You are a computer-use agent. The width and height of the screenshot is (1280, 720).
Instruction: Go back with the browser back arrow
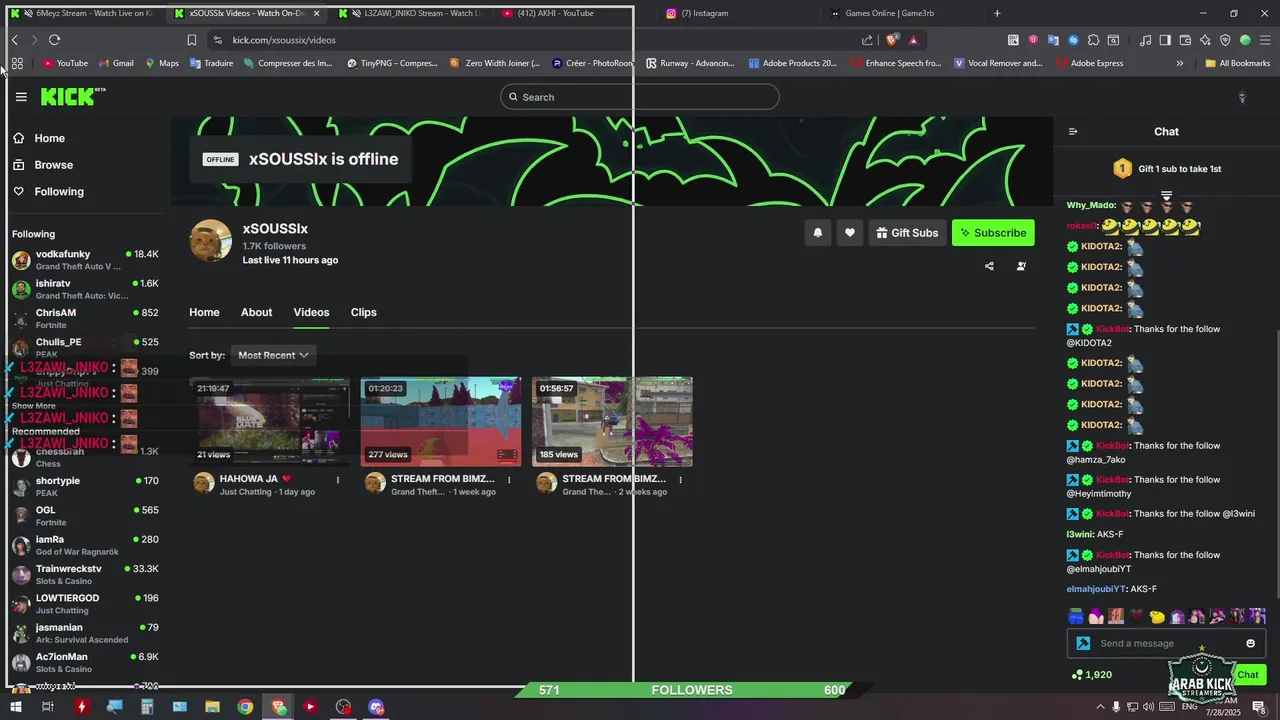point(15,40)
